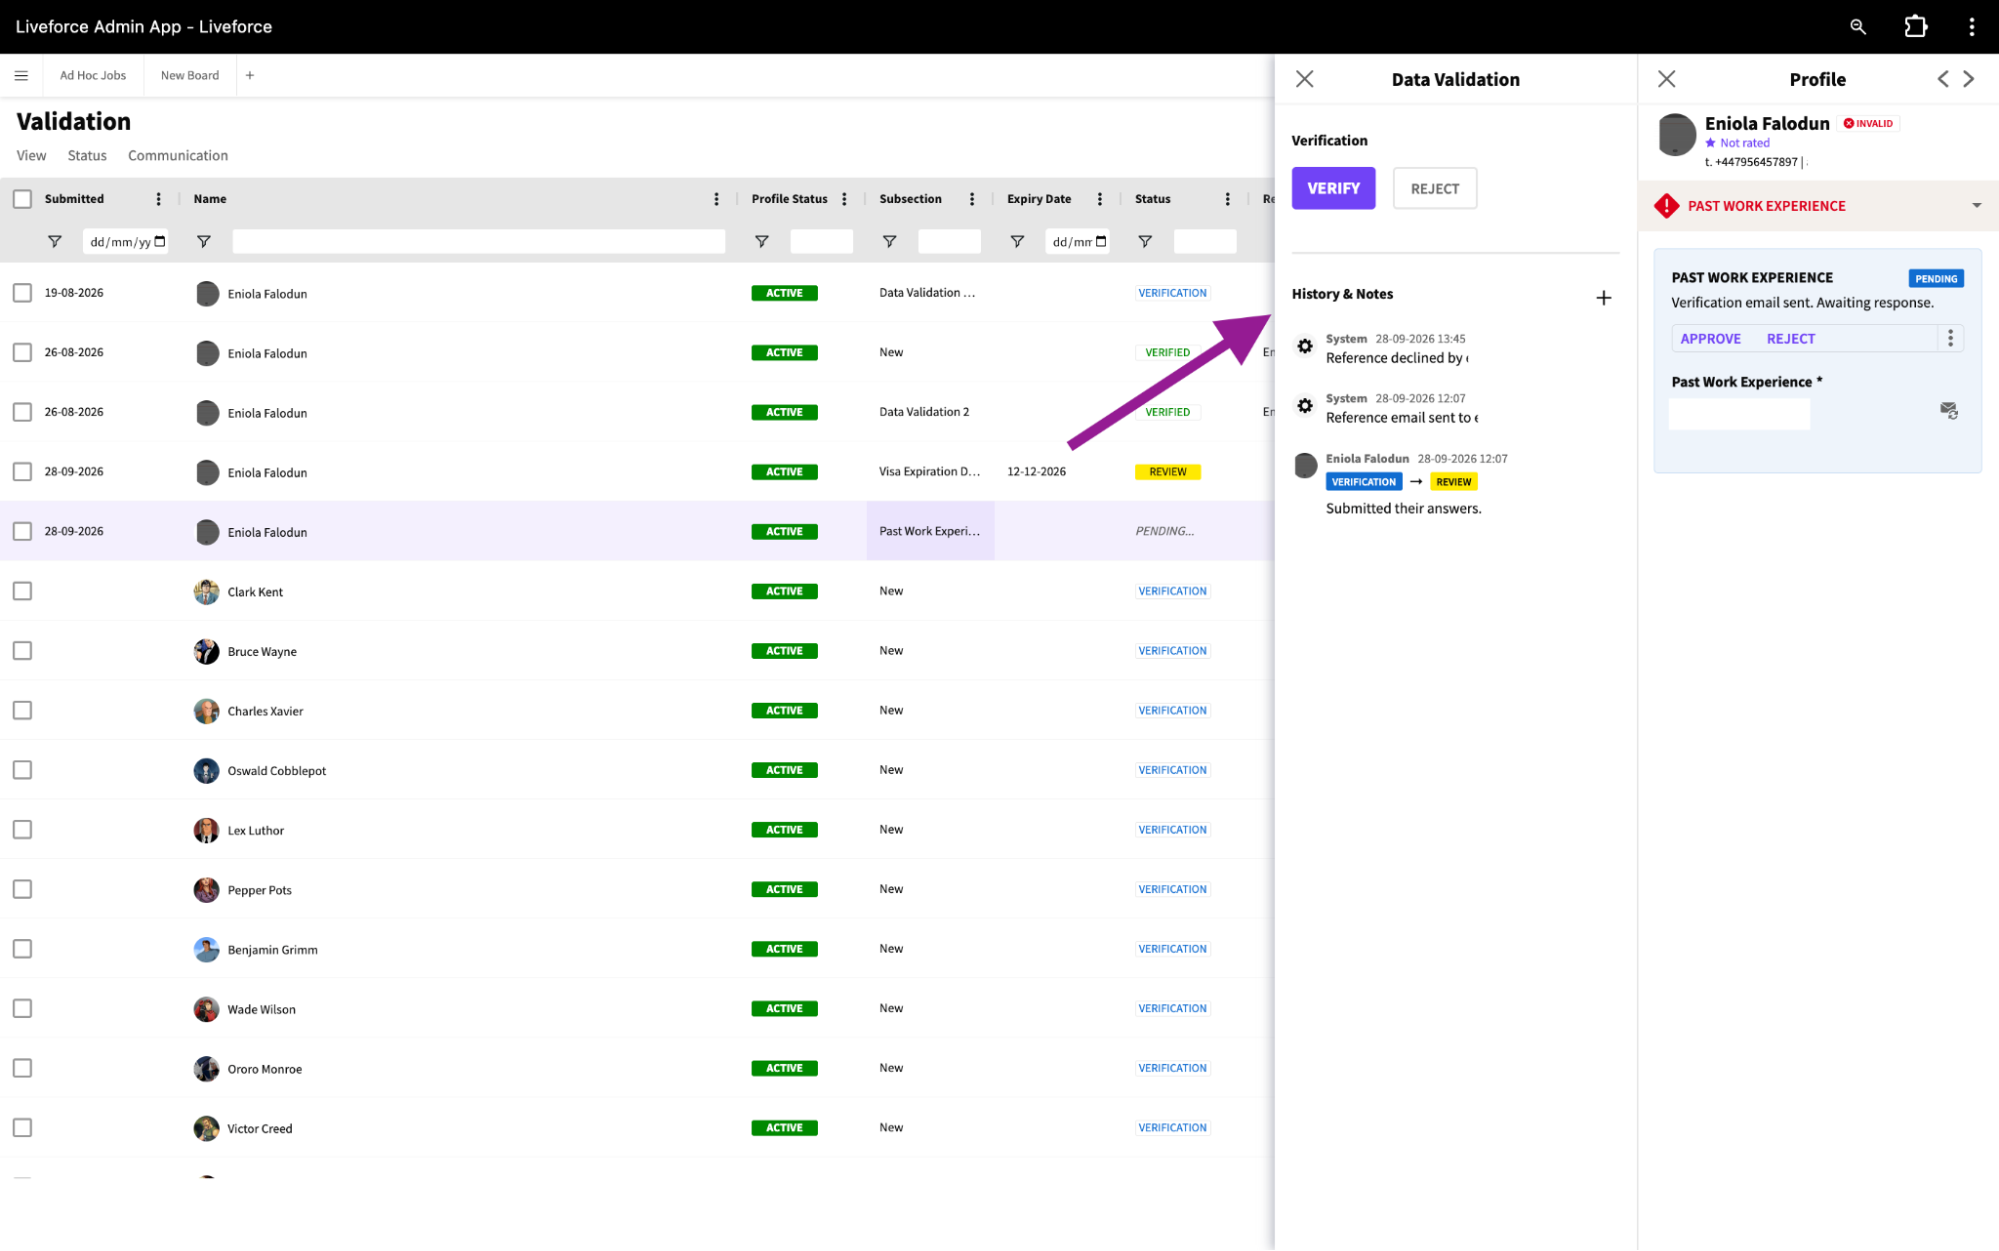The width and height of the screenshot is (1999, 1251).
Task: Close the Profile panel
Action: click(x=1666, y=79)
